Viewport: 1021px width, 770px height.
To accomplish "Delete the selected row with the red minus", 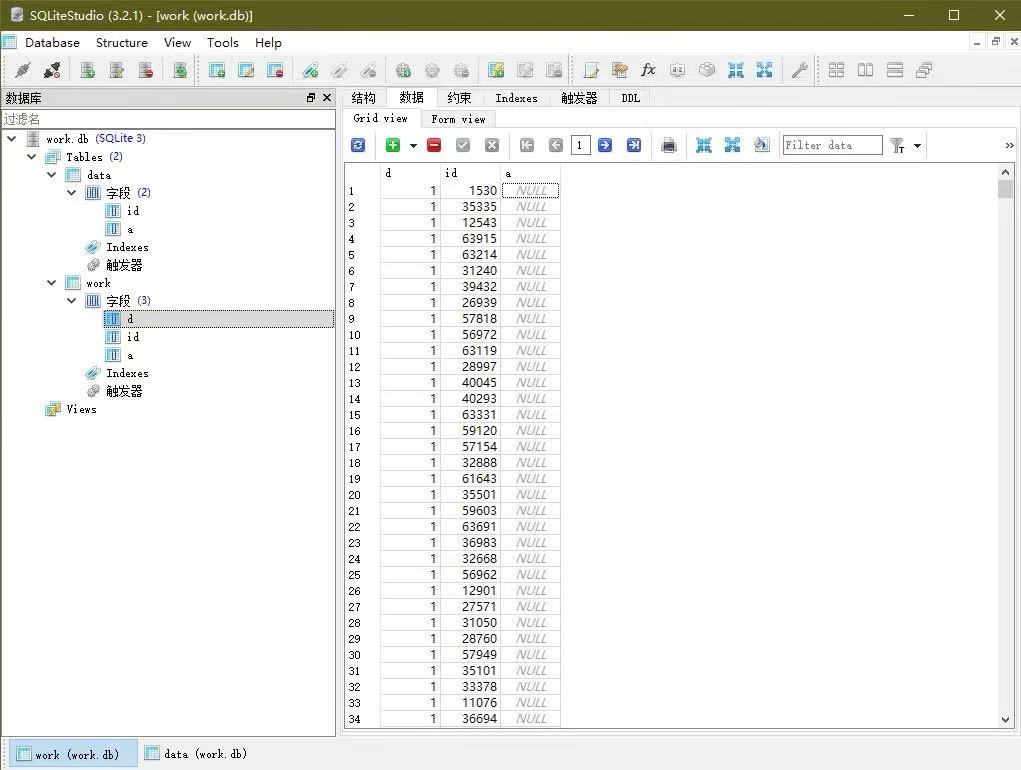I will [x=434, y=145].
